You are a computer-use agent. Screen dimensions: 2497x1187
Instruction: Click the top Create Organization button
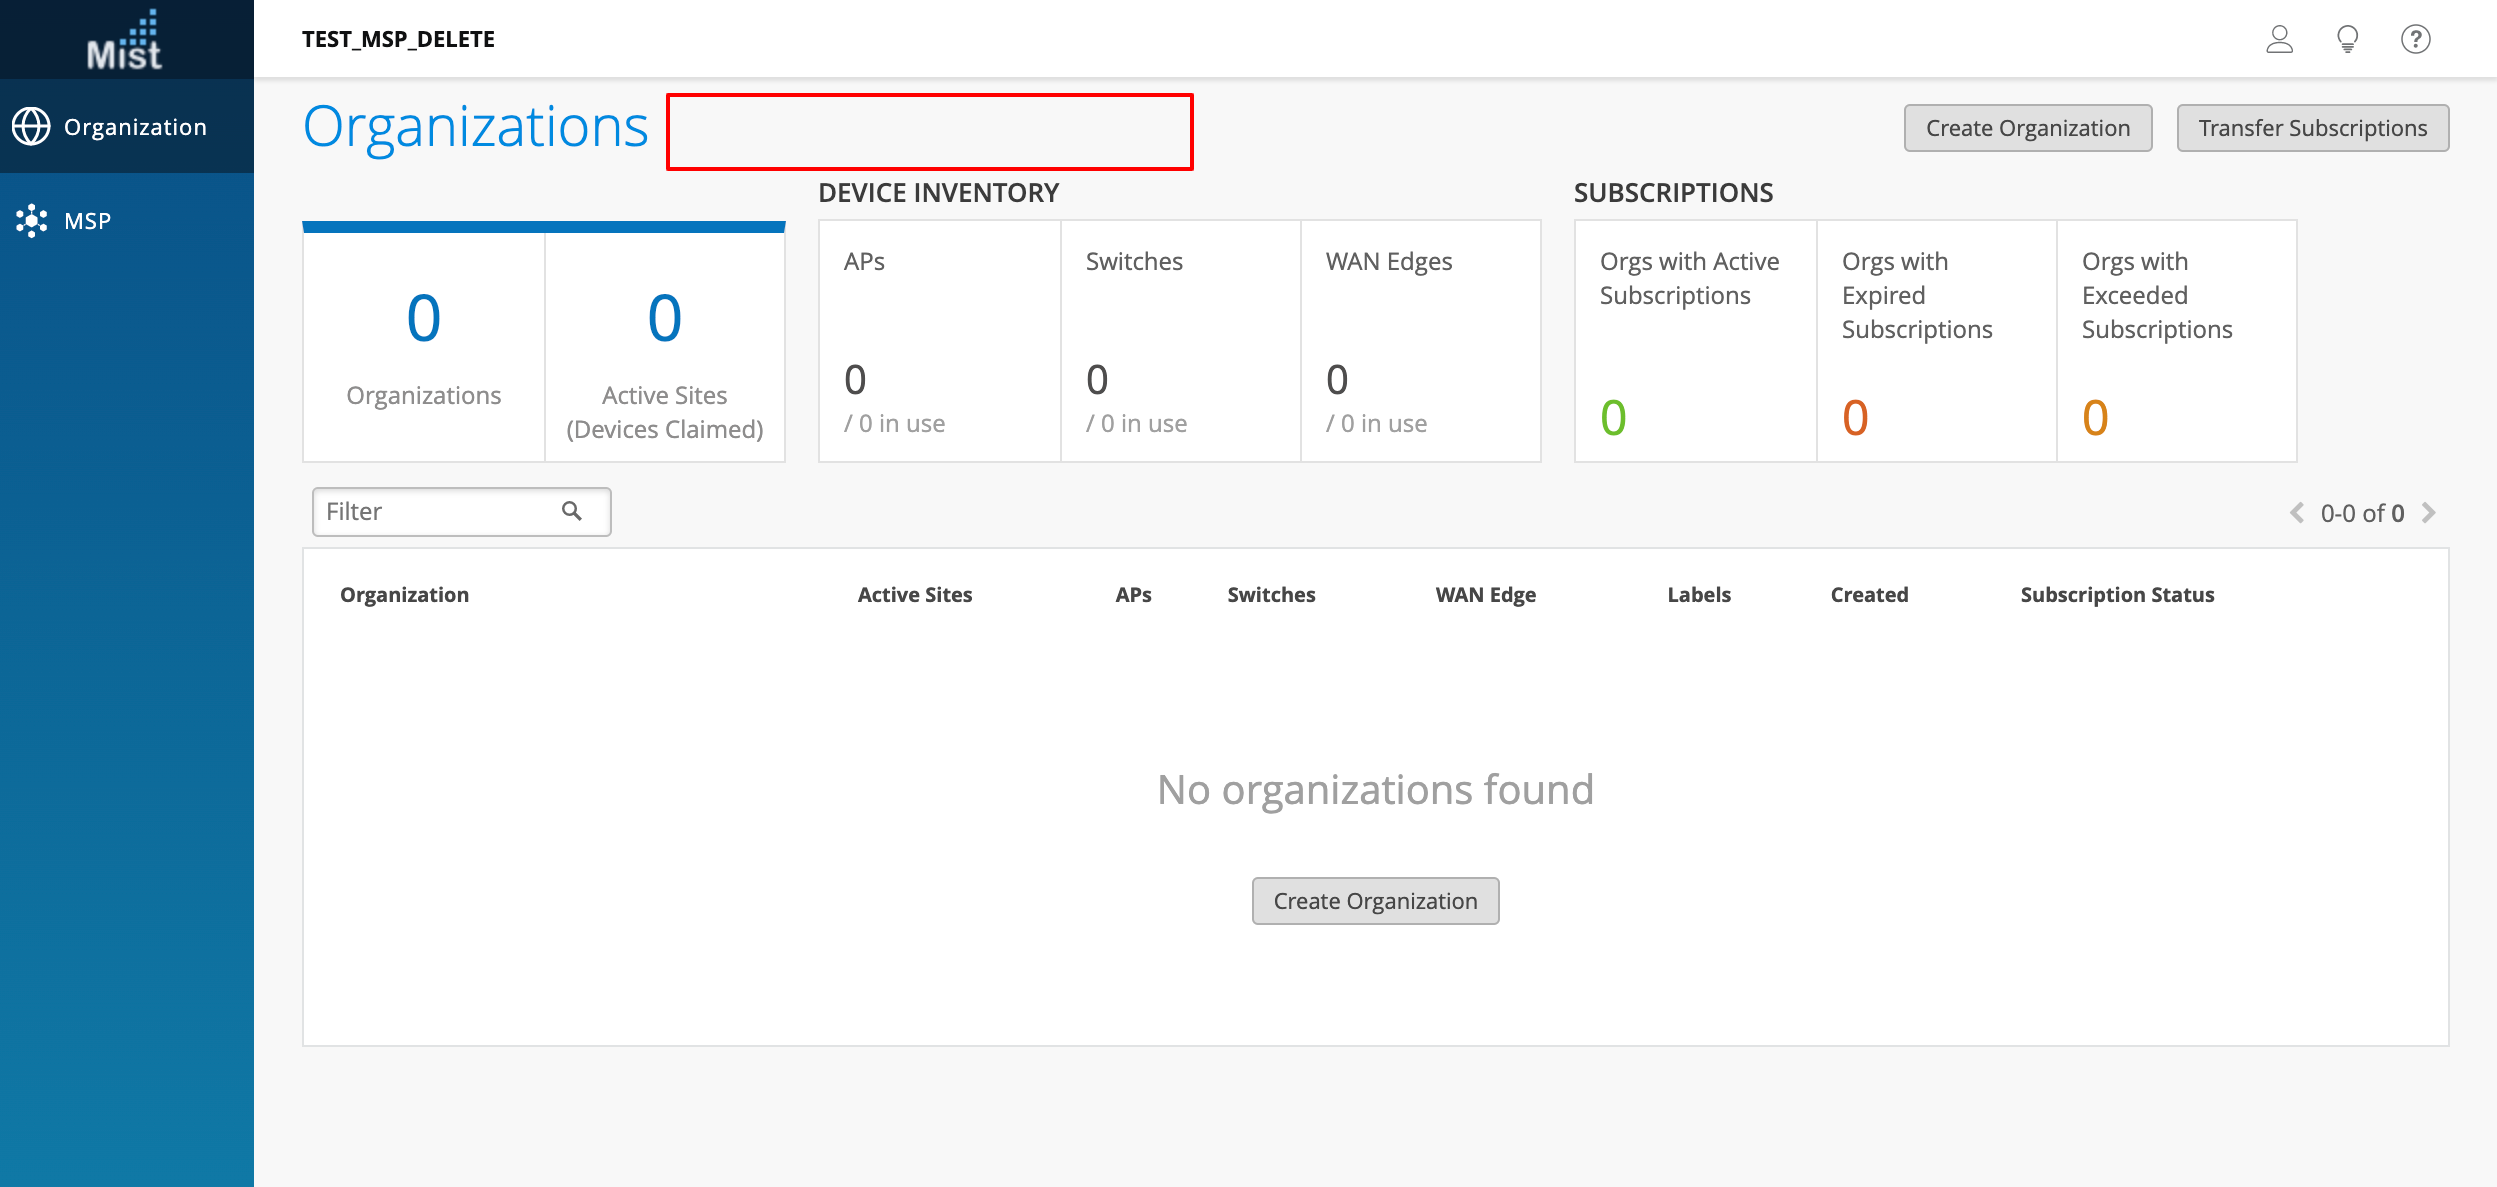tap(2027, 128)
